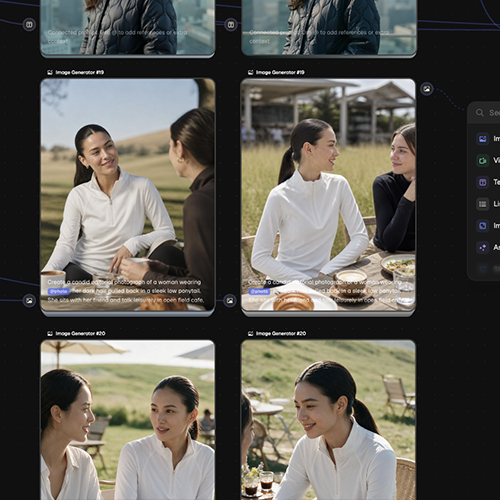Click the @photo tag in the hillside cafe prompt
Screen dimensions: 500x500
tap(58, 291)
